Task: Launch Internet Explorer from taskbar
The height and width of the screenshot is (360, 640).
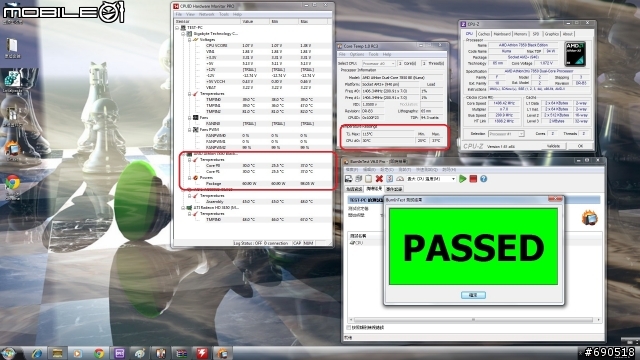Action: click(37, 353)
